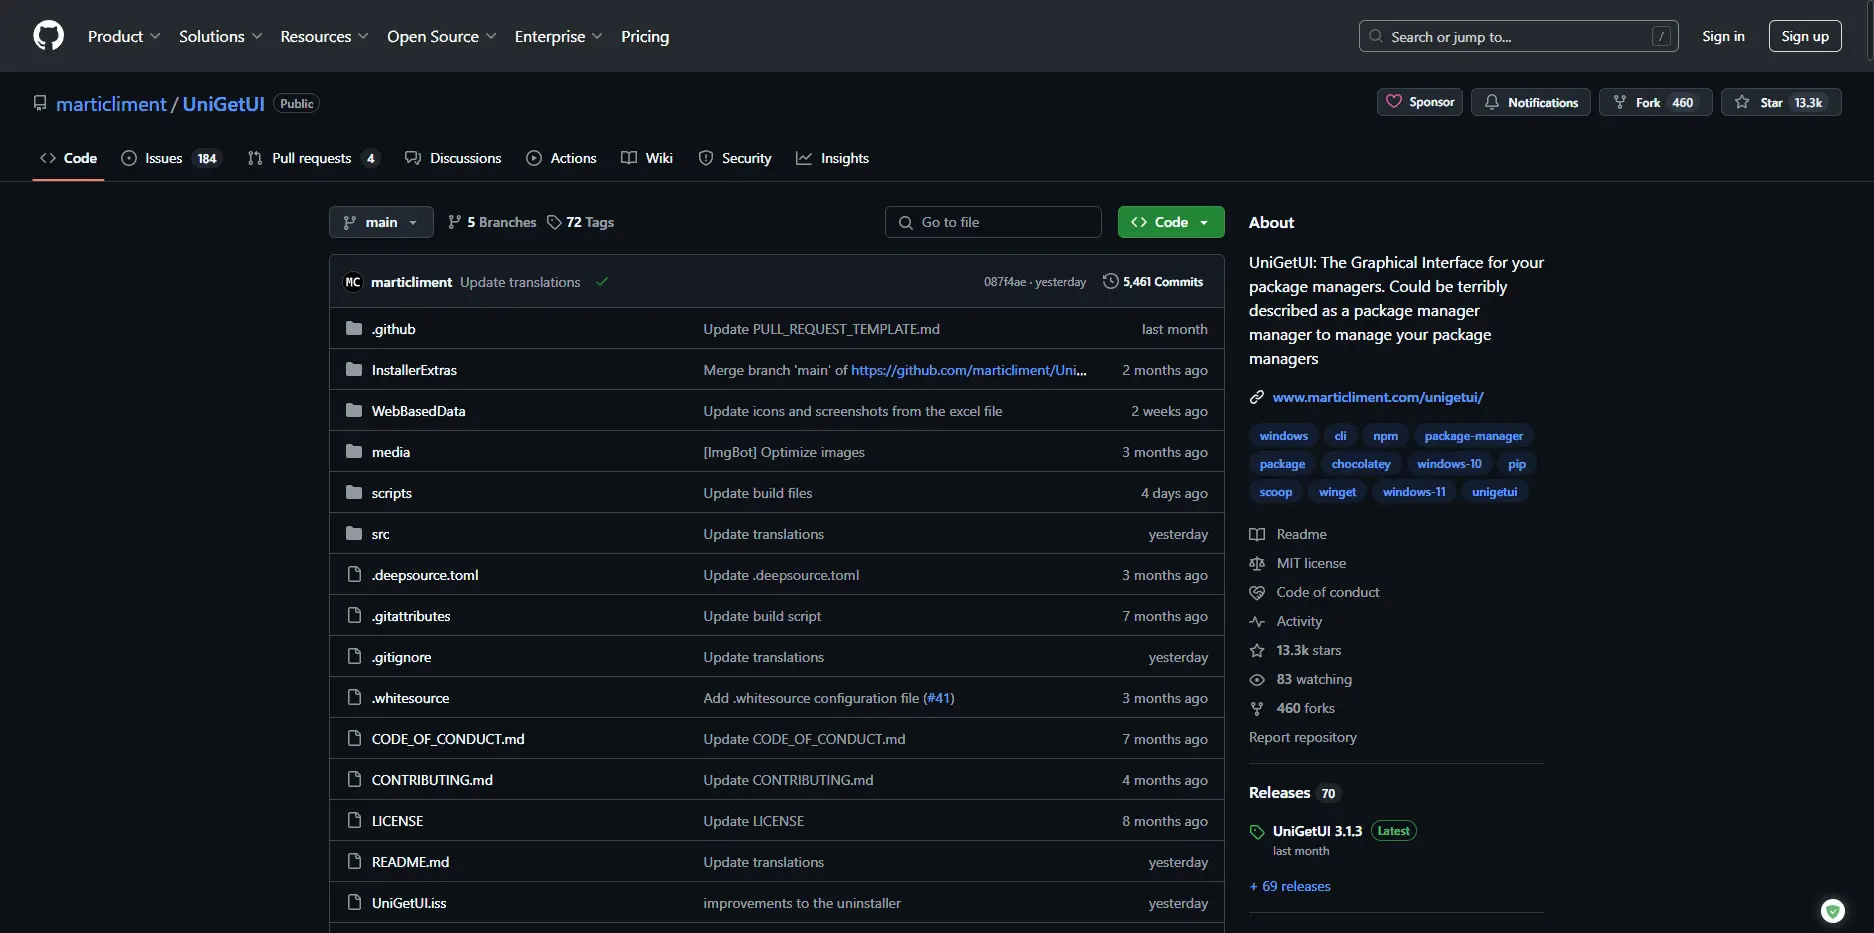Image resolution: width=1874 pixels, height=933 pixels.
Task: Fork the repository via Fork button
Action: coord(1655,102)
